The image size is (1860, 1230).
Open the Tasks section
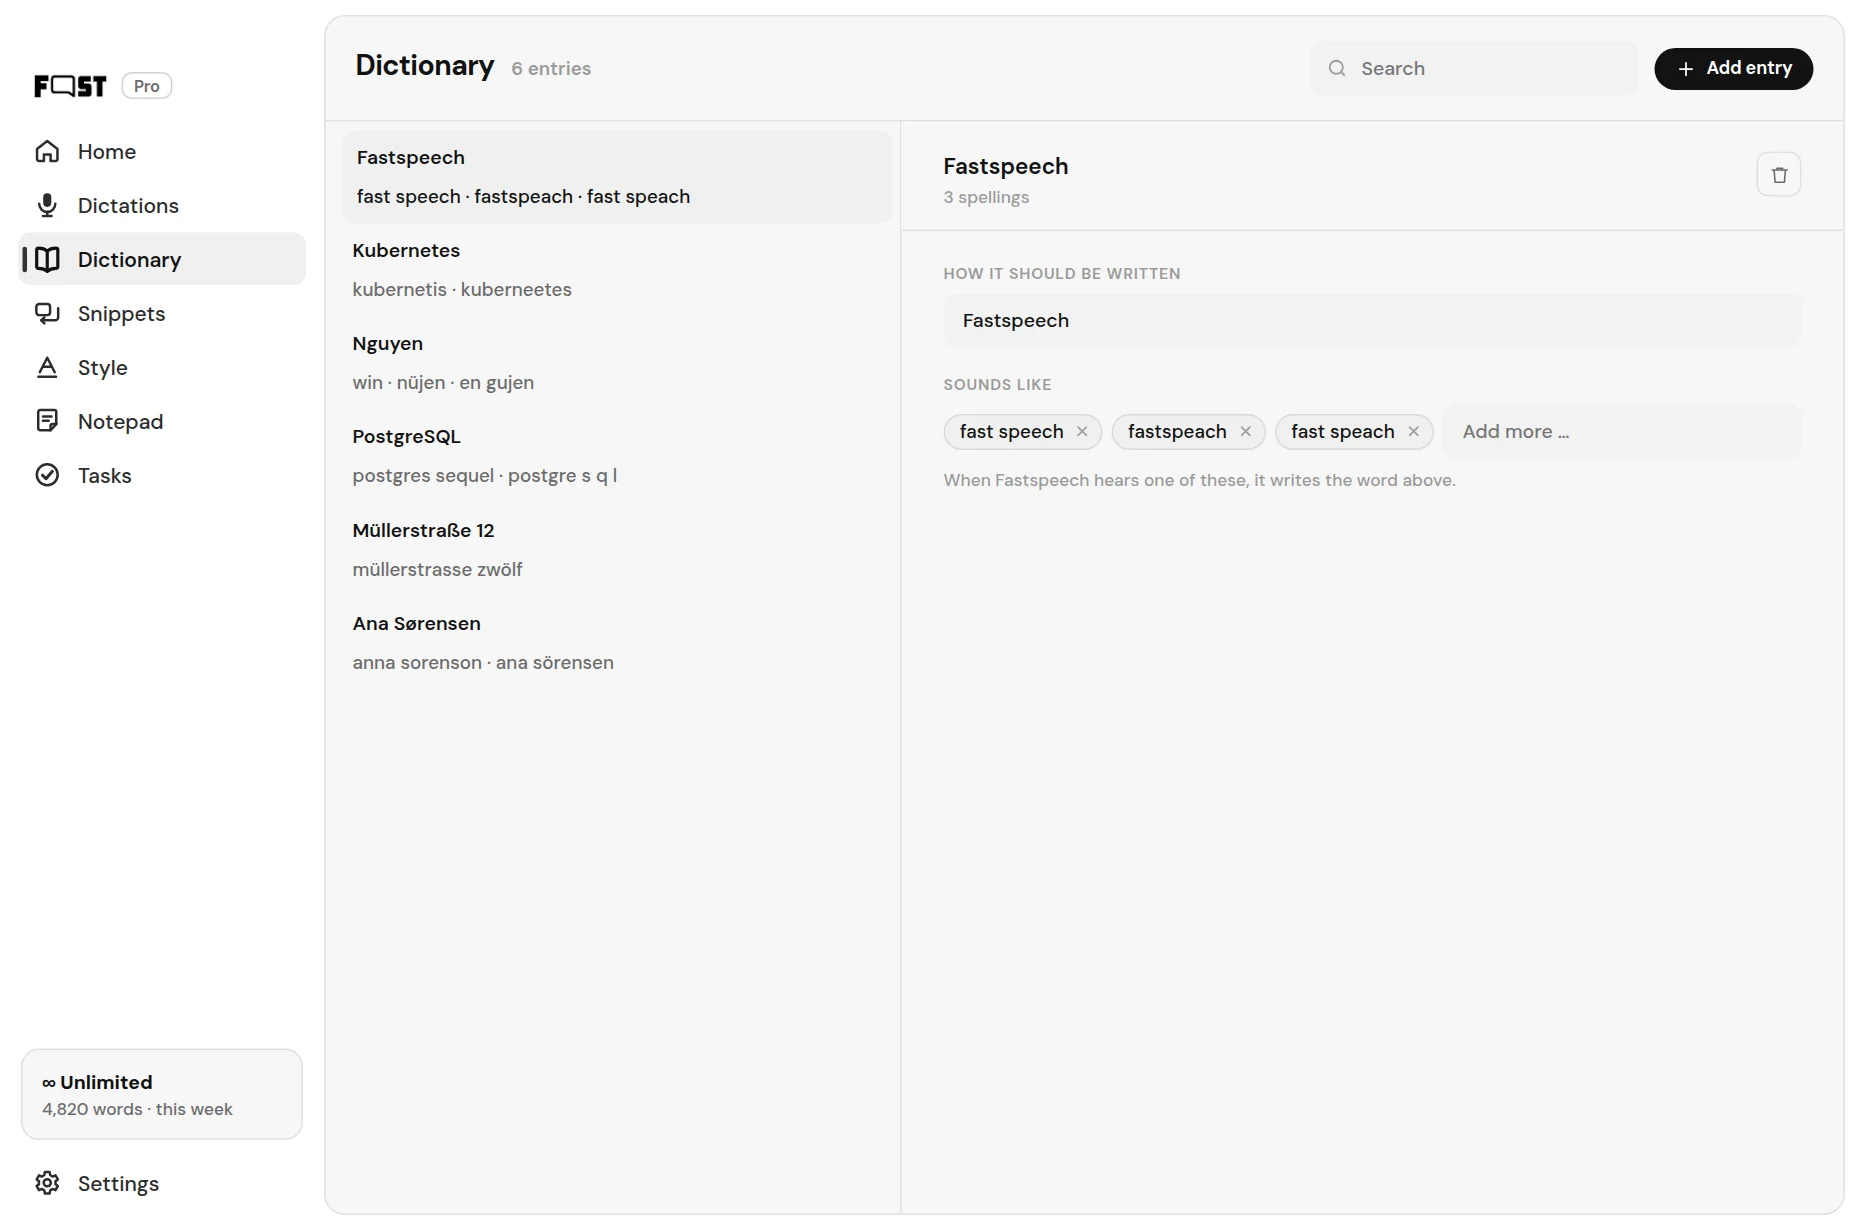163,476
